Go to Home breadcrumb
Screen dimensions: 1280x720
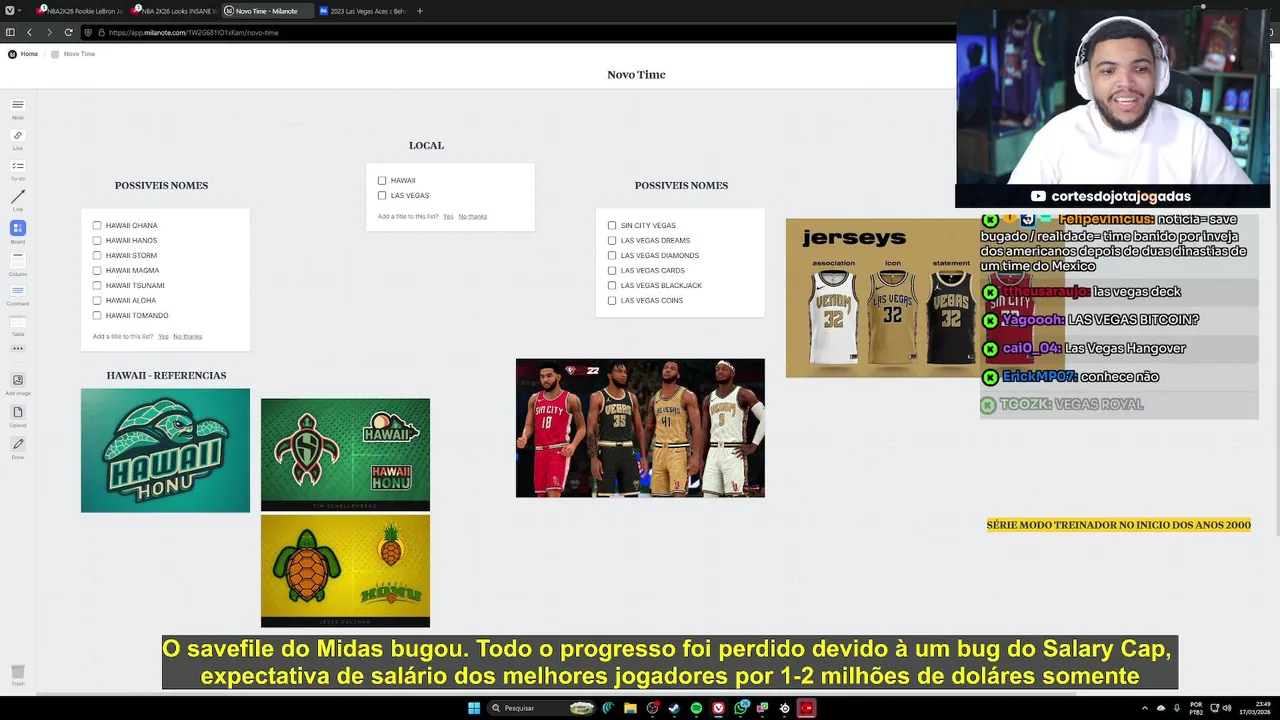[x=24, y=54]
